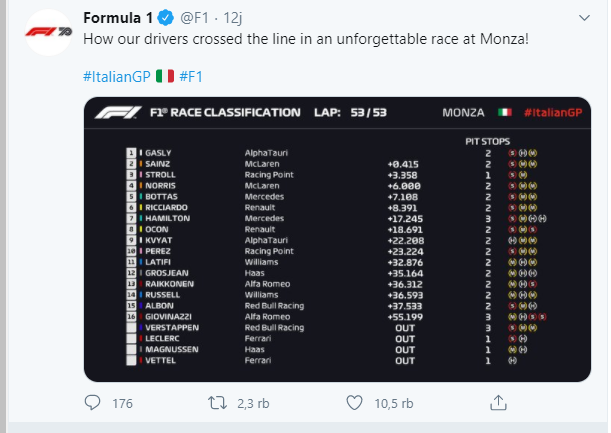Open the #F1 hashtag link
The image size is (611, 433).
coord(192,77)
